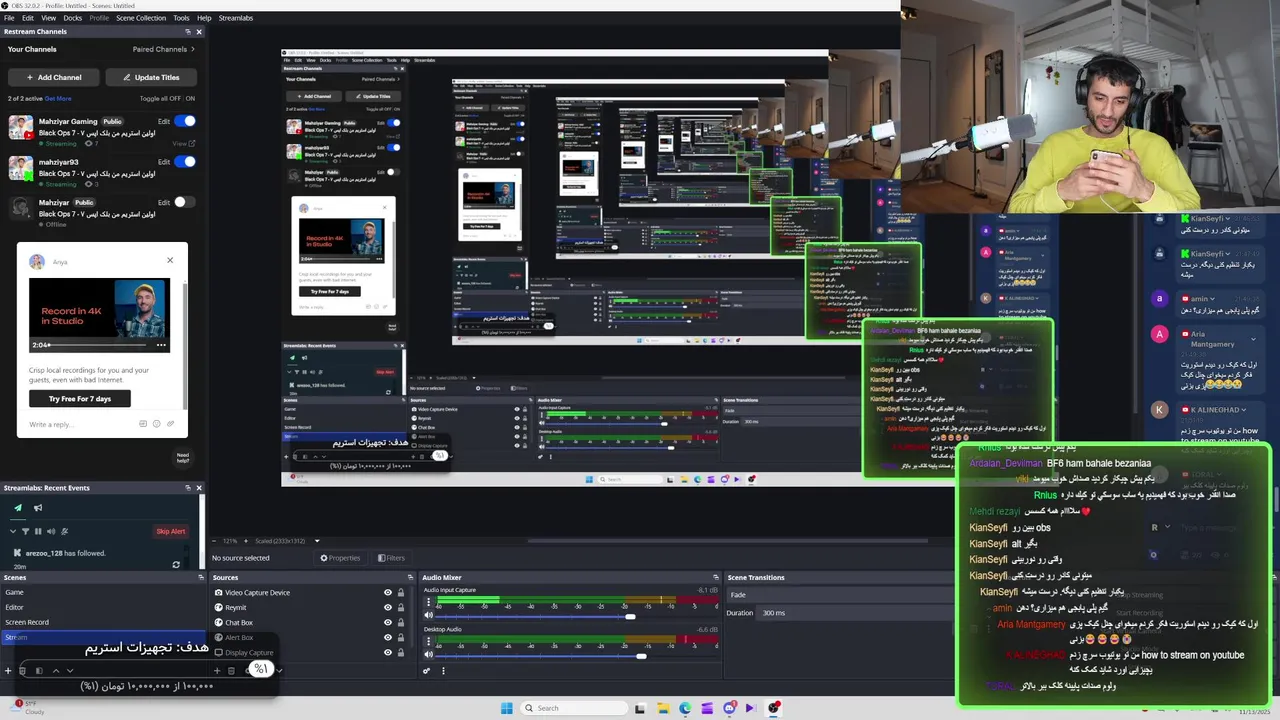
Task: Select the paper plane events tab icon
Action: coord(17,508)
